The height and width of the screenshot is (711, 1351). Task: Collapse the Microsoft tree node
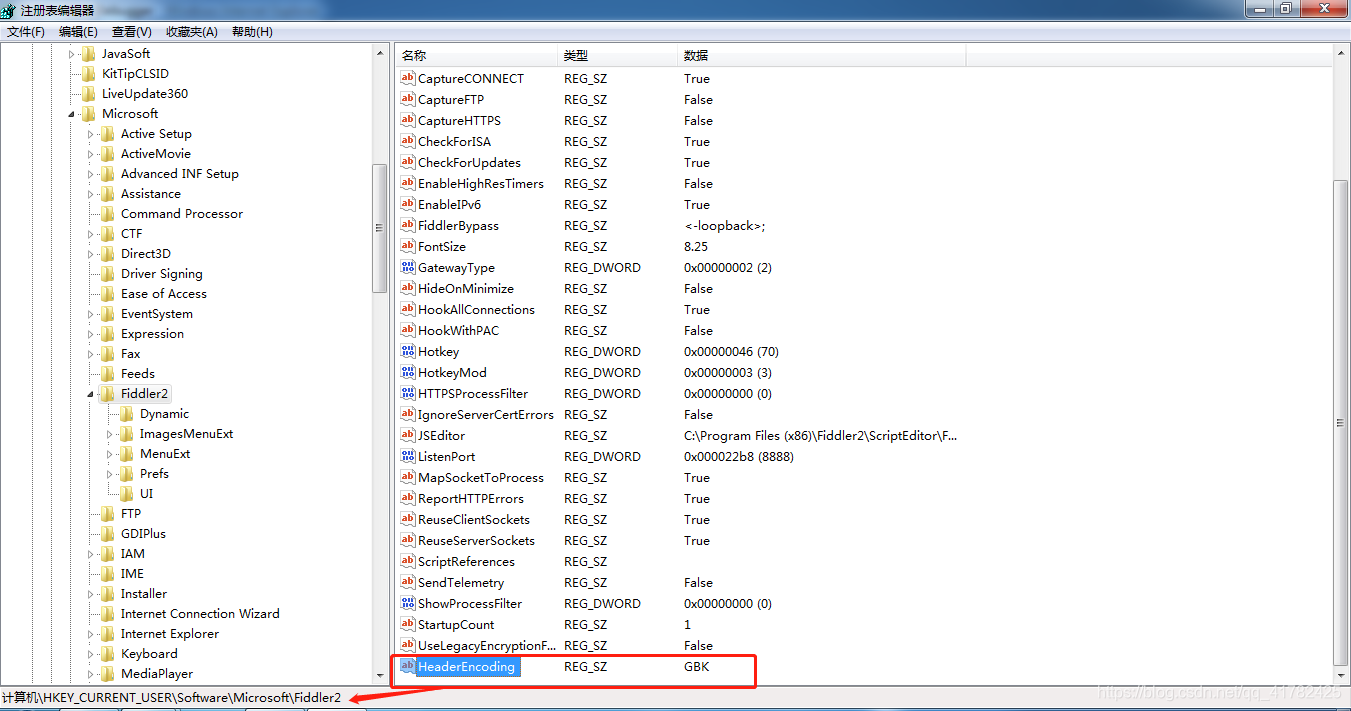71,114
